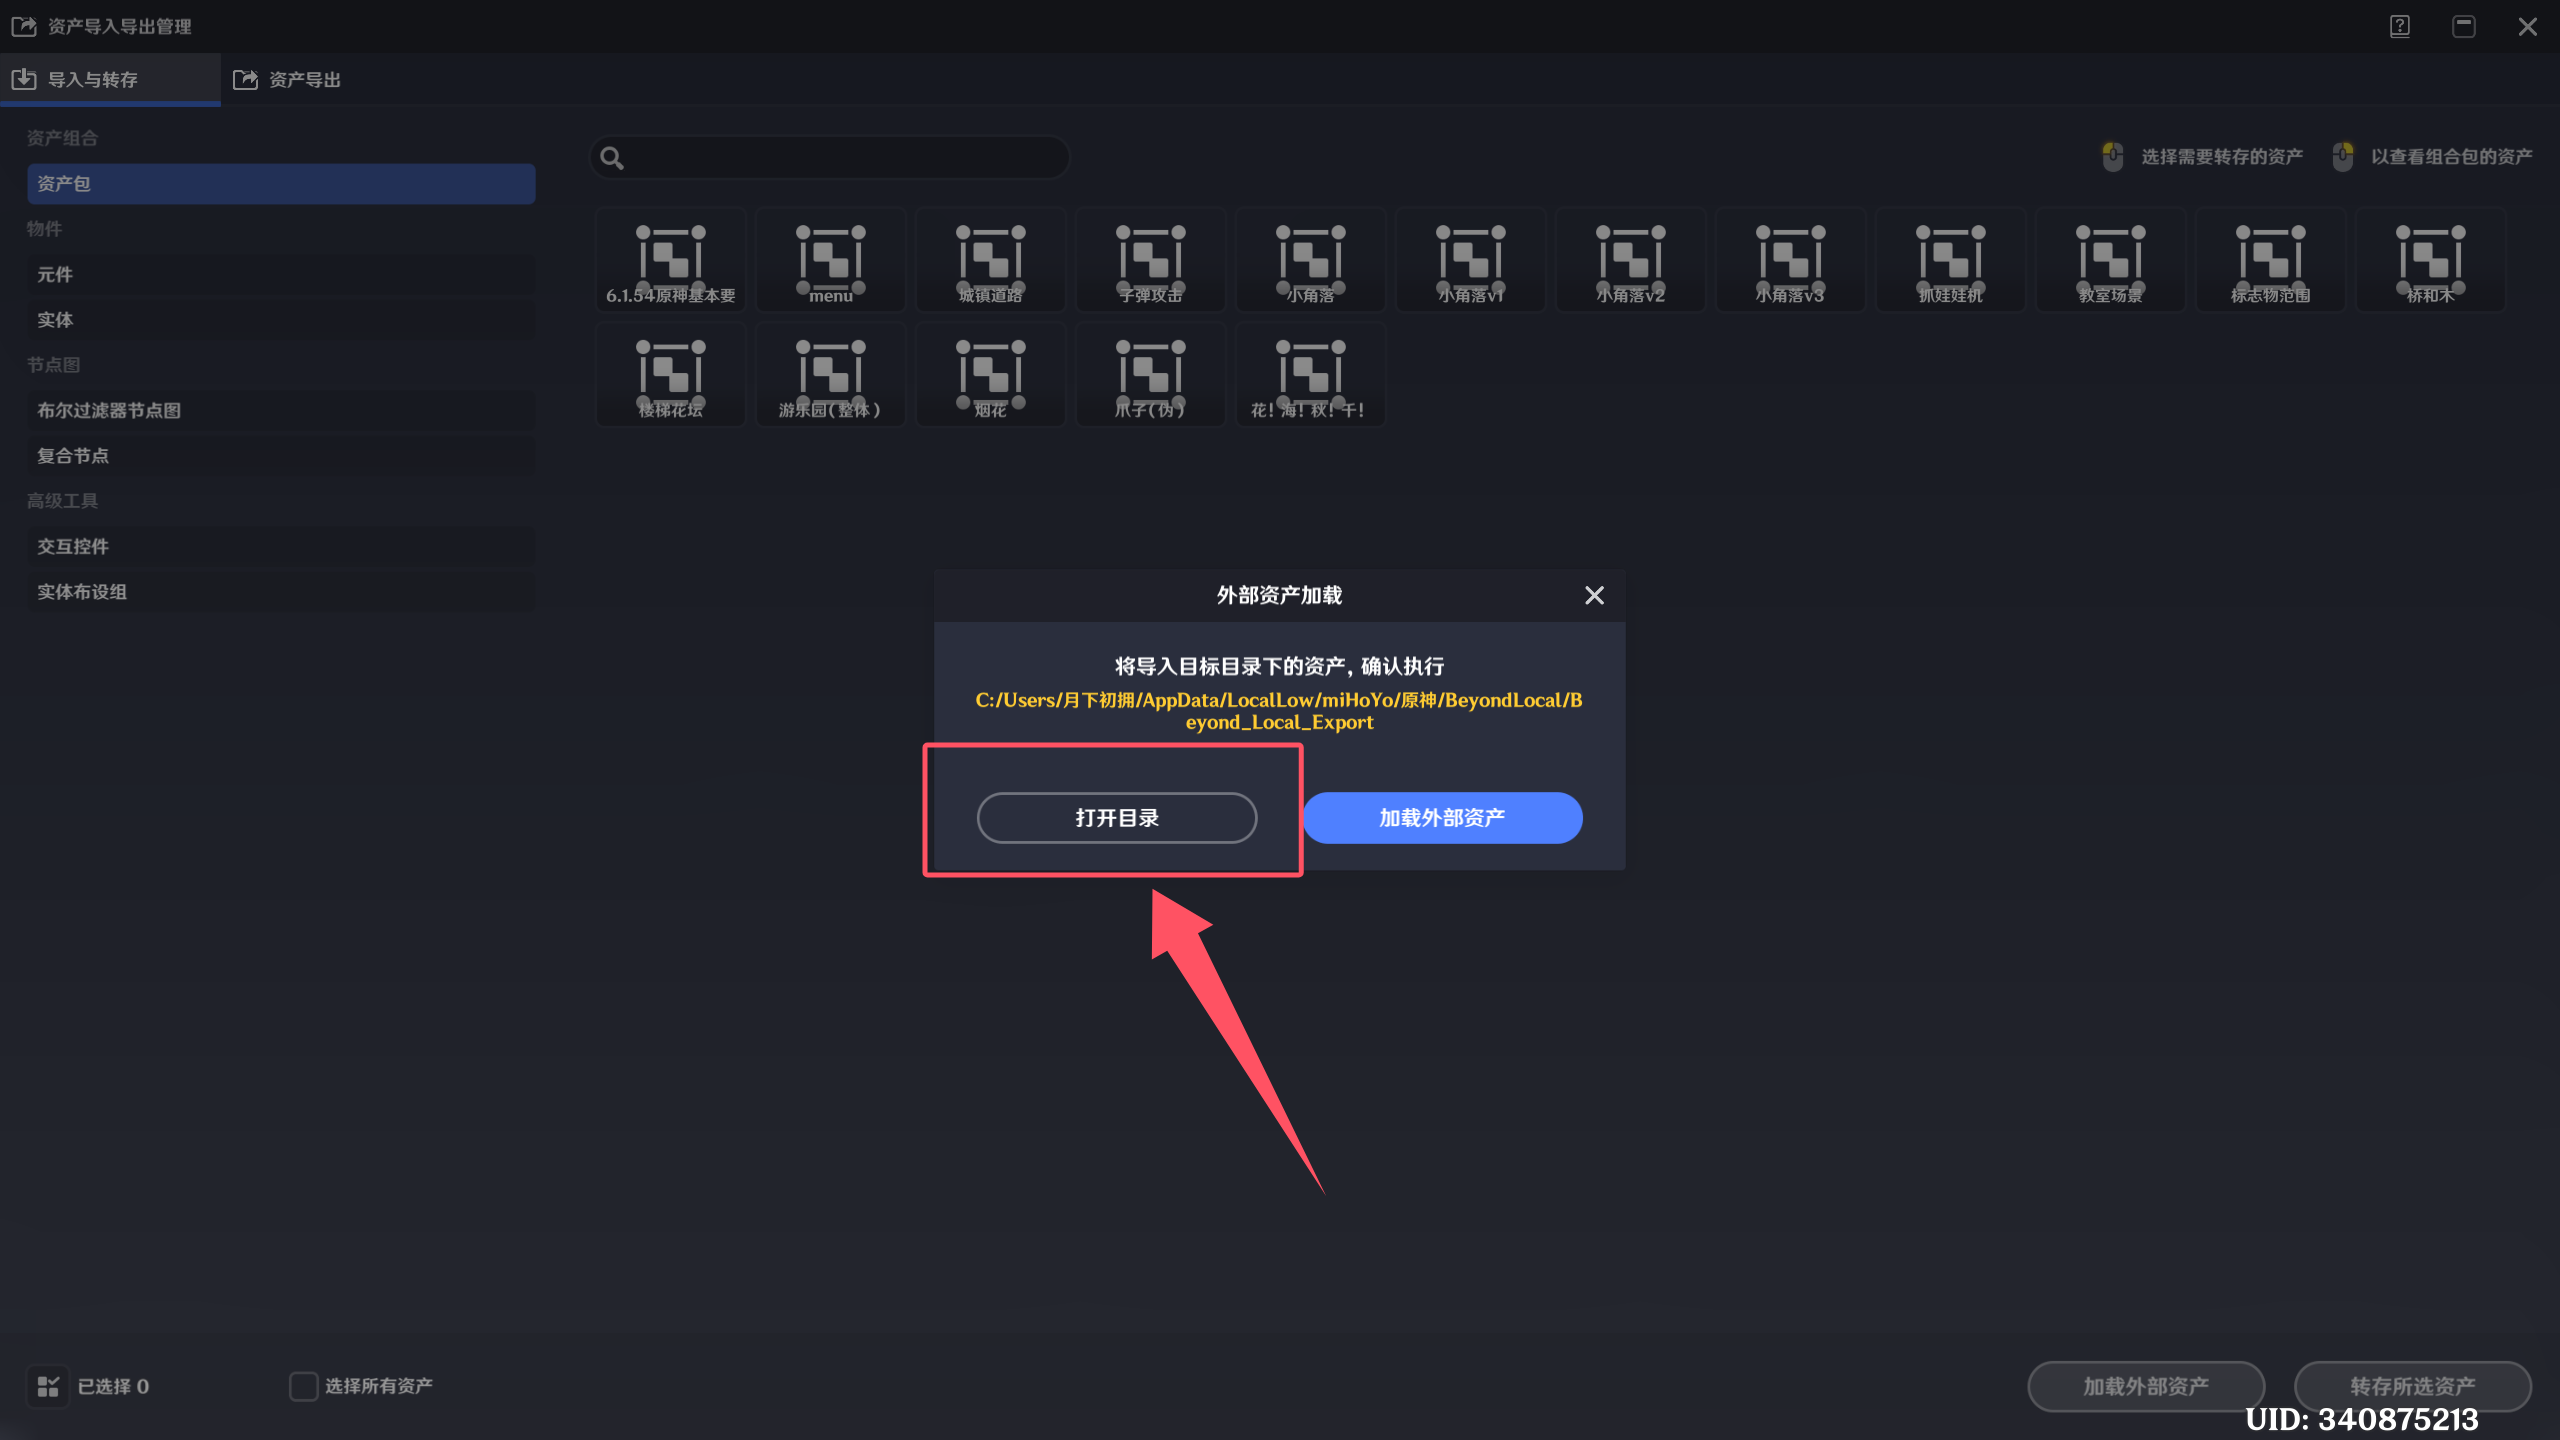Click the search magnifier icon
2560x1440 pixels.
(612, 158)
